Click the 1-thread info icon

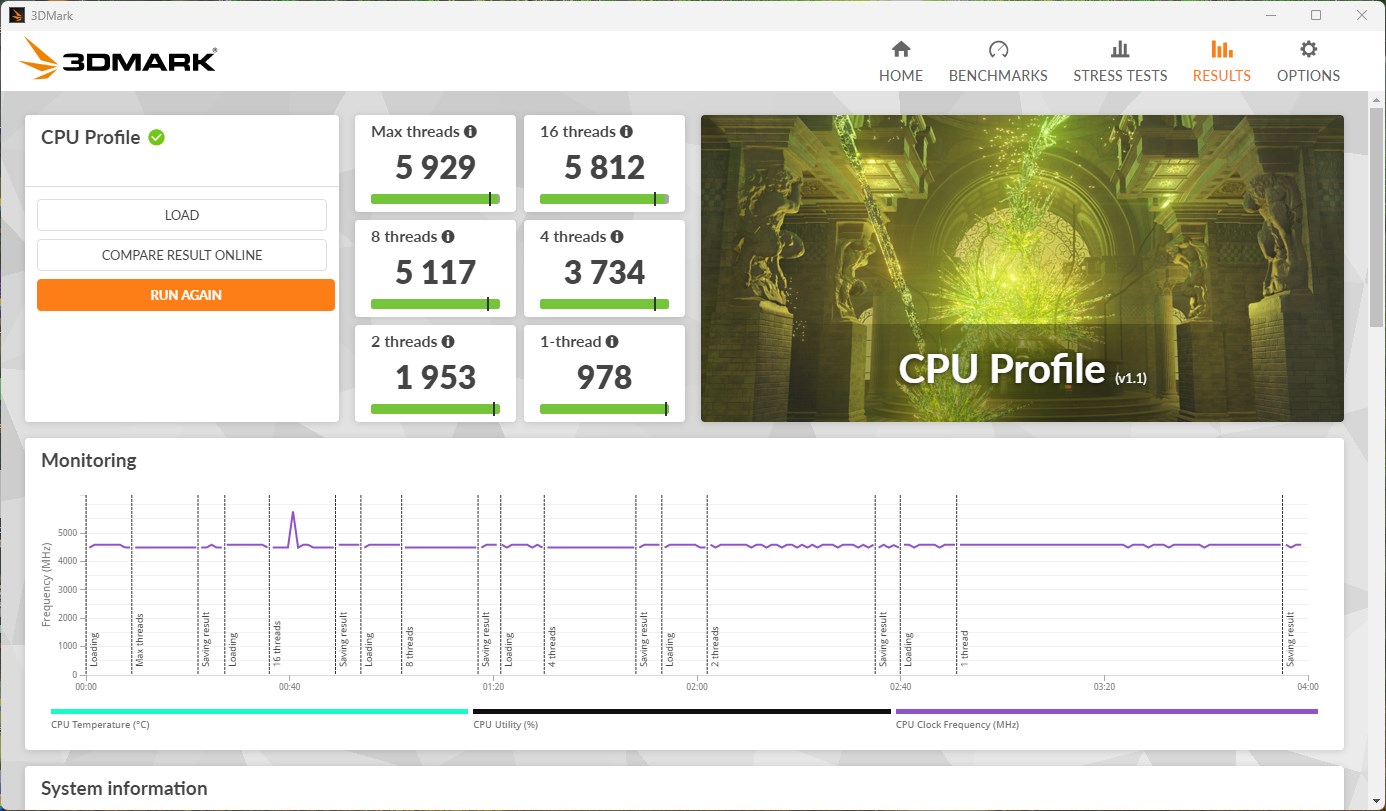(612, 342)
